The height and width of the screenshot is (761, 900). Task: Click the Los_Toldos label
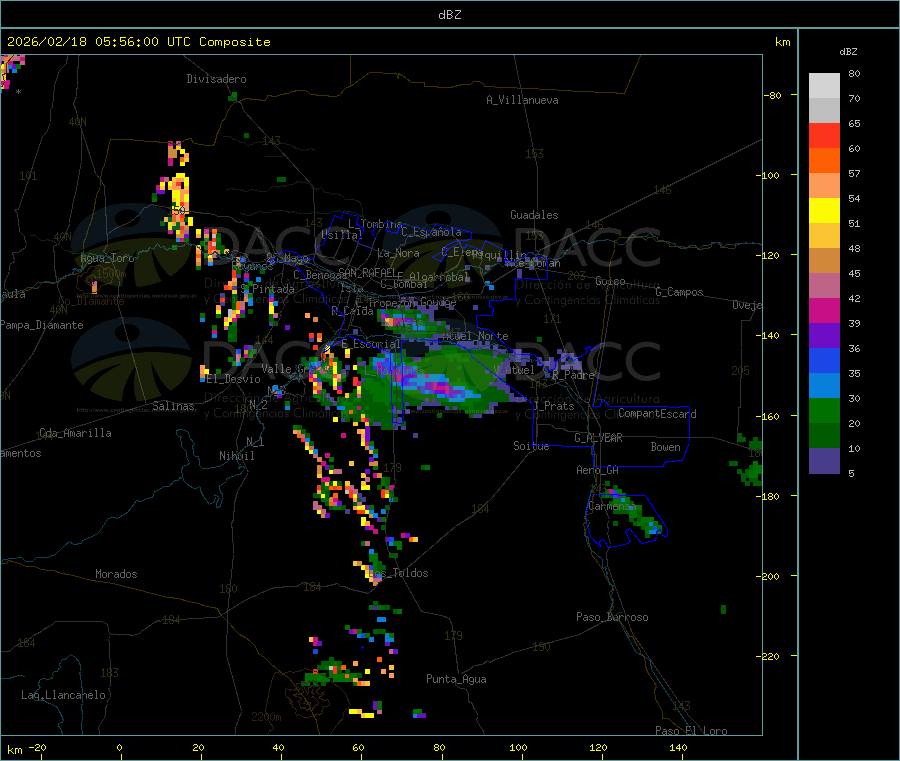[398, 573]
